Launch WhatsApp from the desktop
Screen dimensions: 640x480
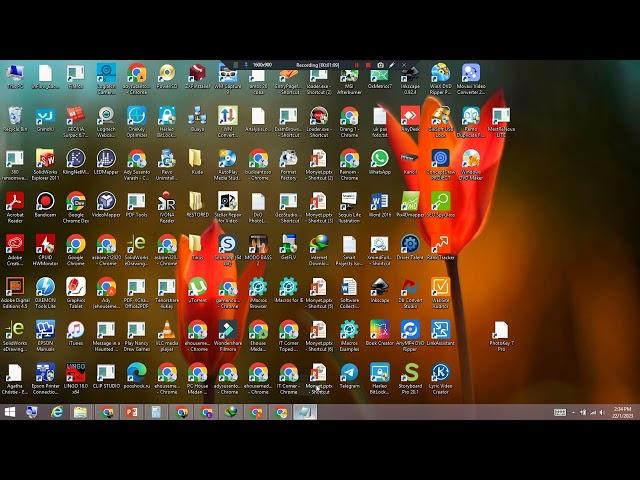pos(380,161)
